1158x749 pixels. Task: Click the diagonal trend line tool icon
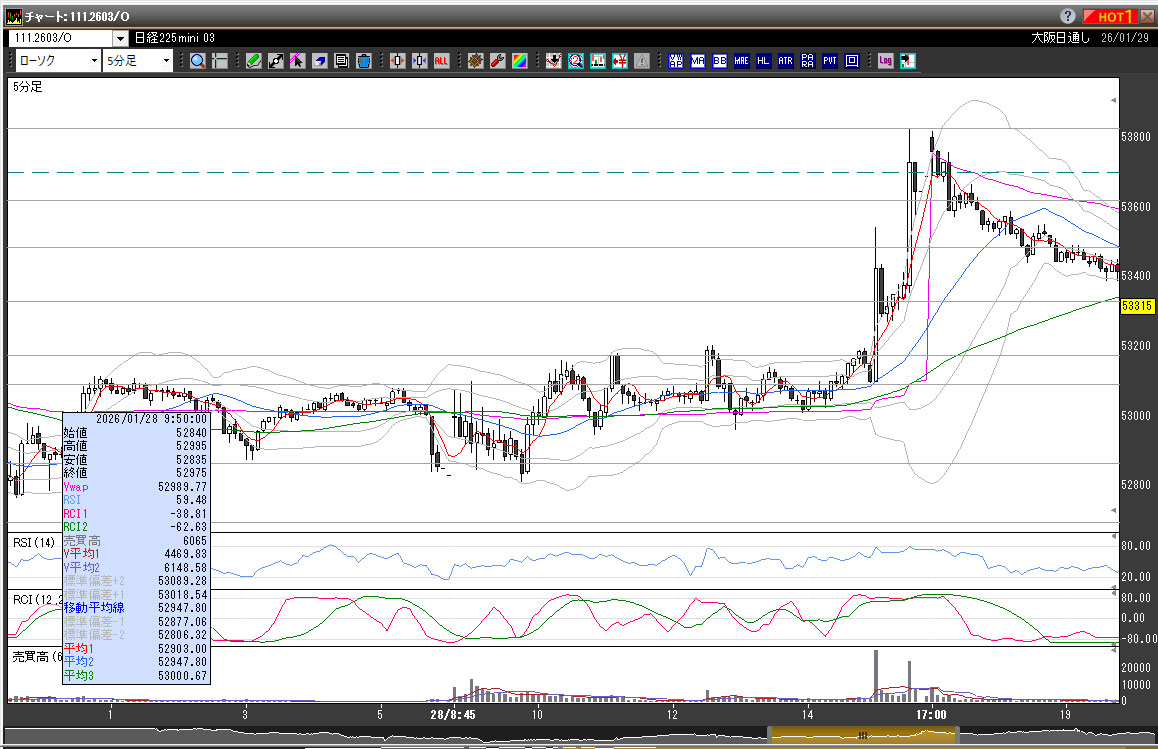click(x=275, y=61)
